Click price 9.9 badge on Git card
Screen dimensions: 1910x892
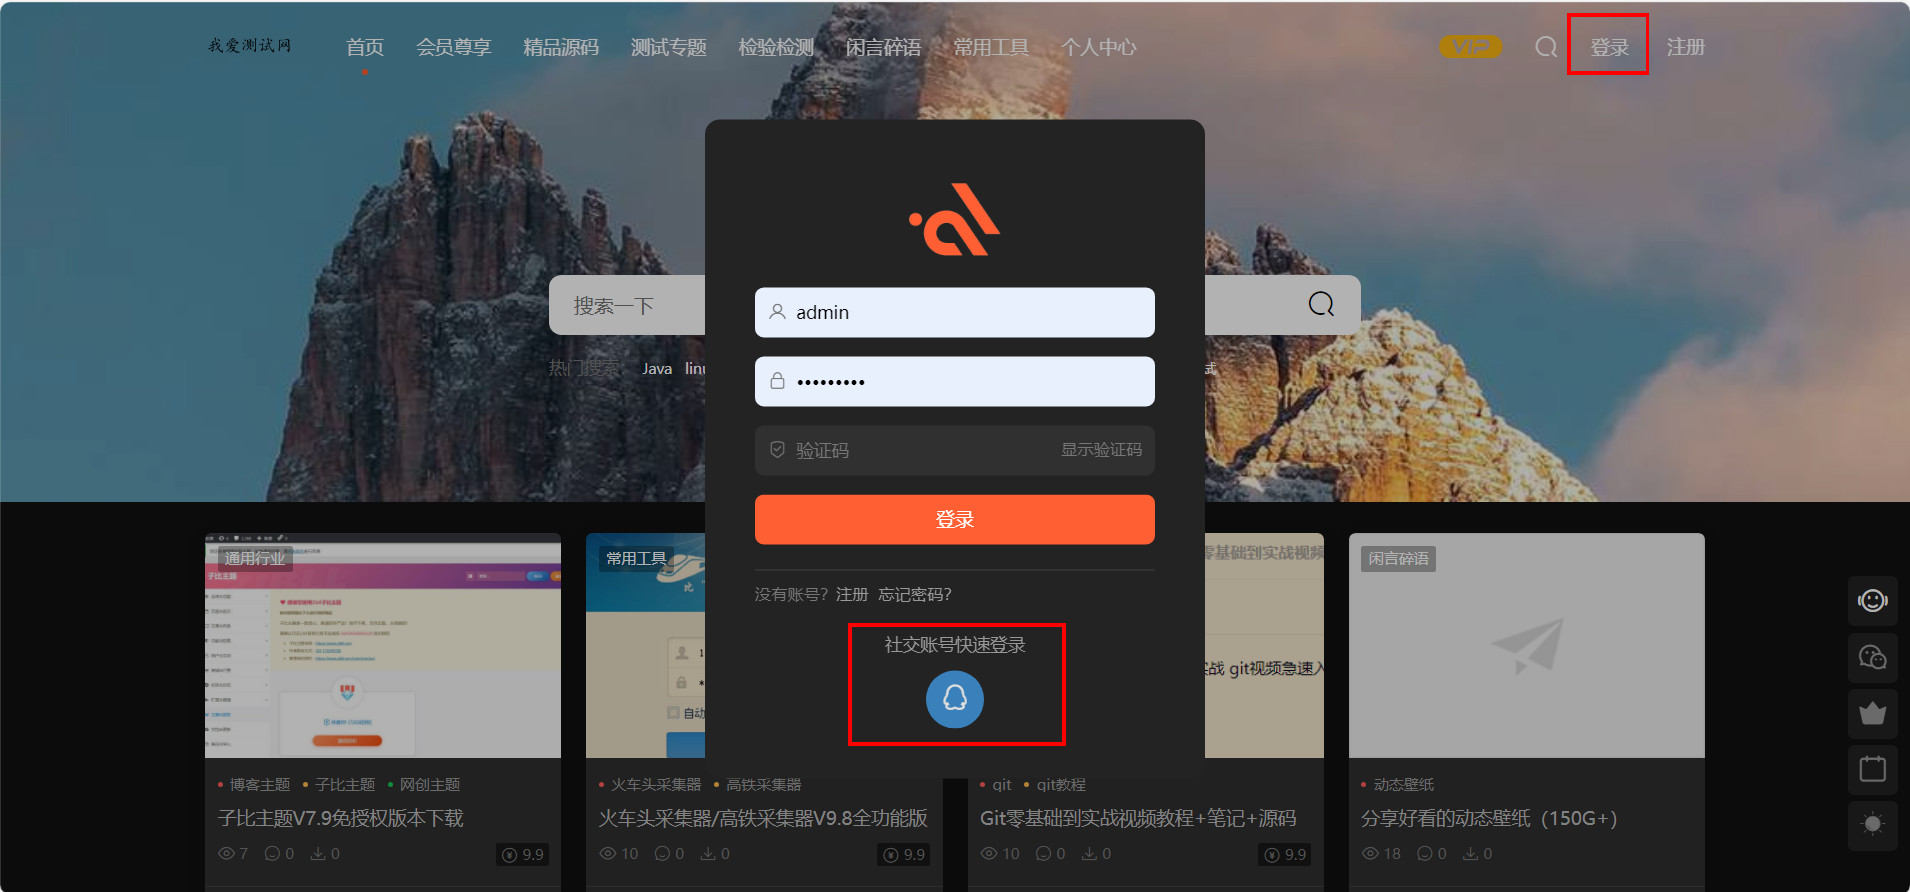click(1285, 854)
